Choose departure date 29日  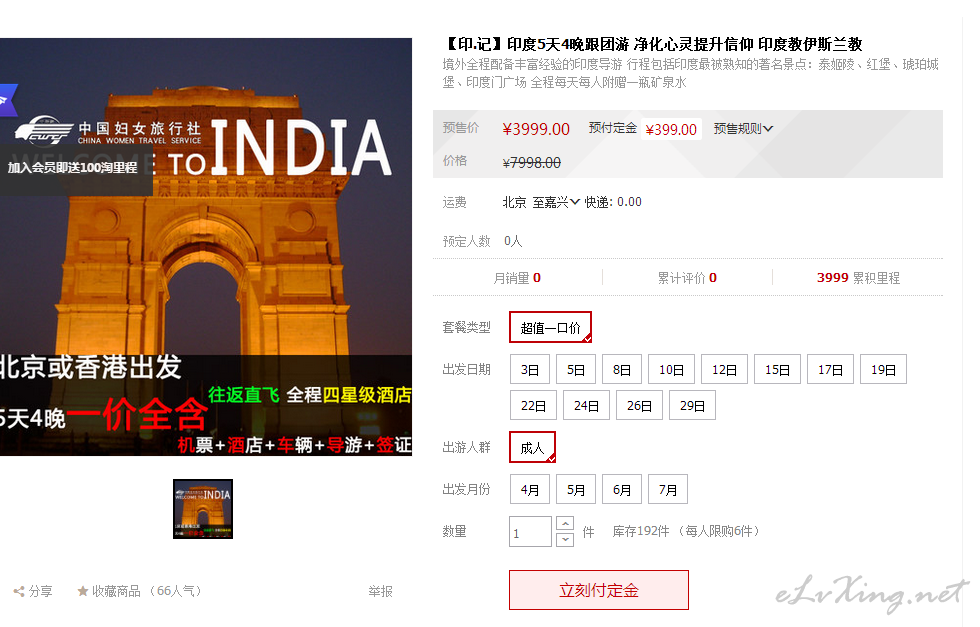tap(692, 405)
